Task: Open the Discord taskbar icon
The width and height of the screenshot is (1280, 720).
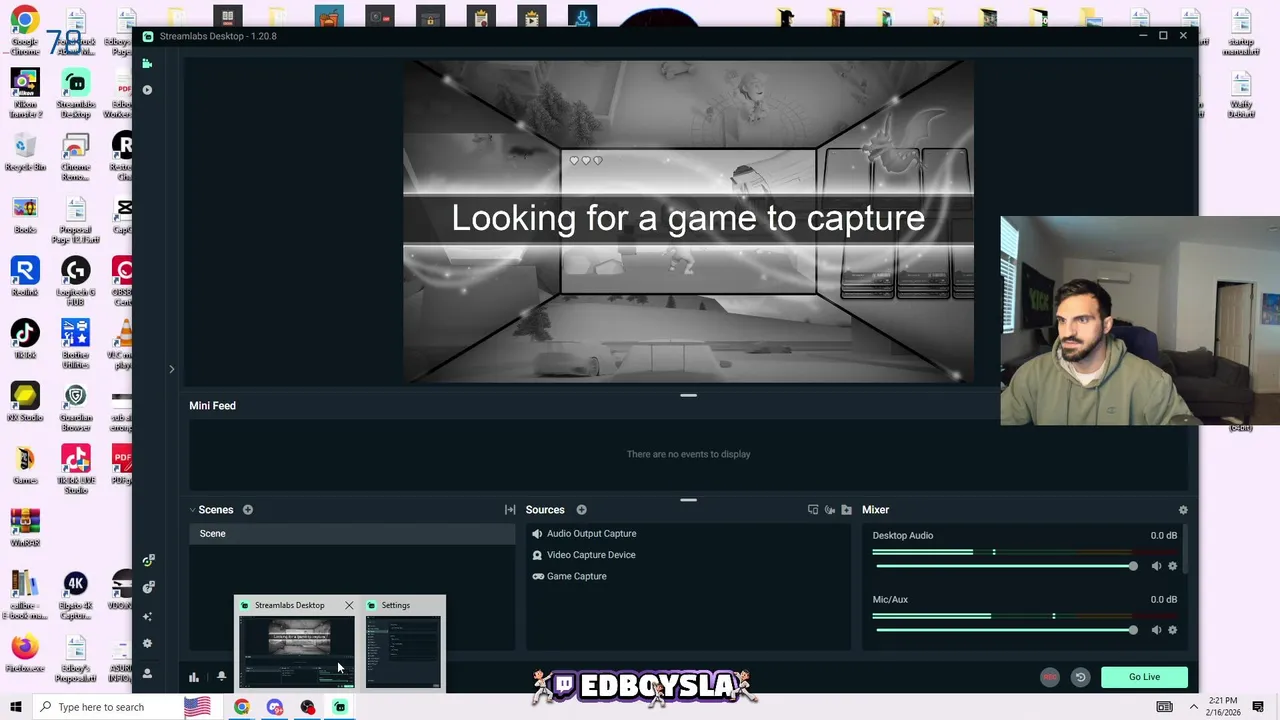Action: [x=275, y=707]
